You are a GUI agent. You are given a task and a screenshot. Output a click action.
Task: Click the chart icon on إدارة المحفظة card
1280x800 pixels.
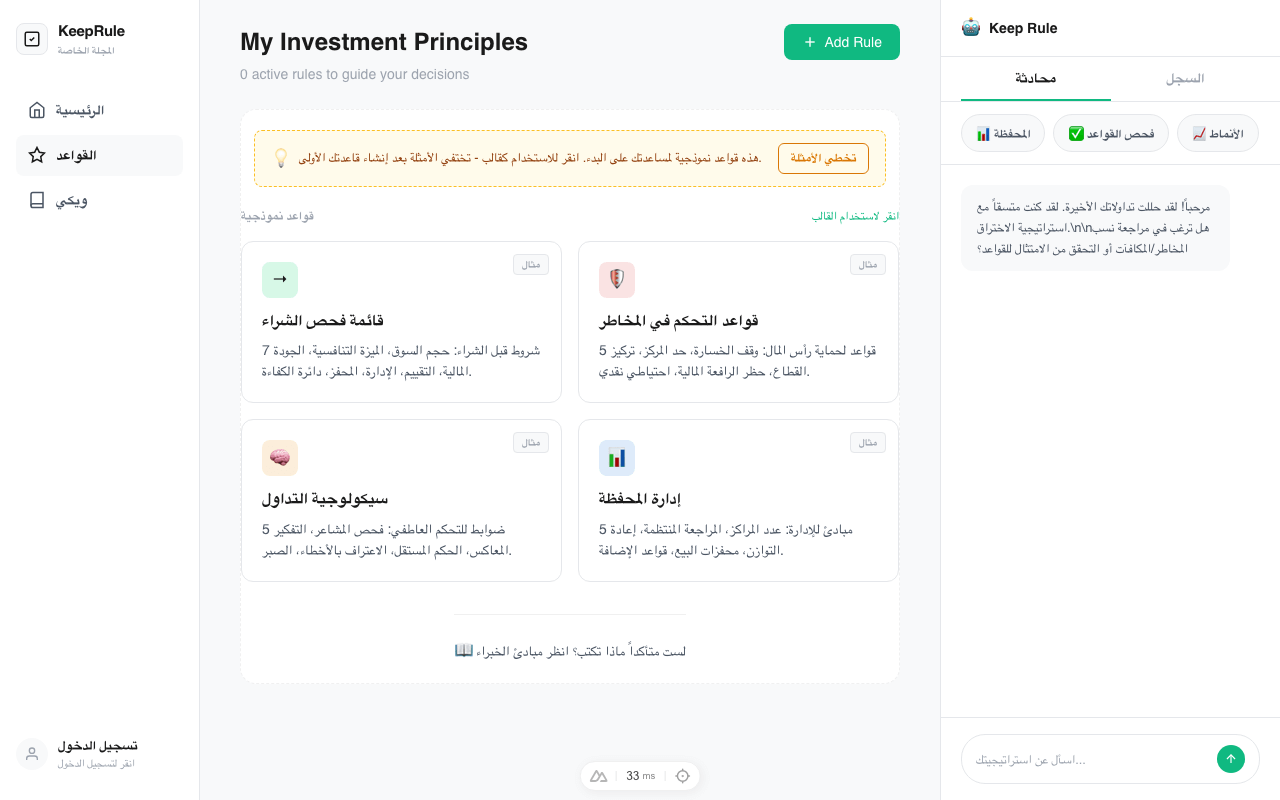click(x=617, y=457)
